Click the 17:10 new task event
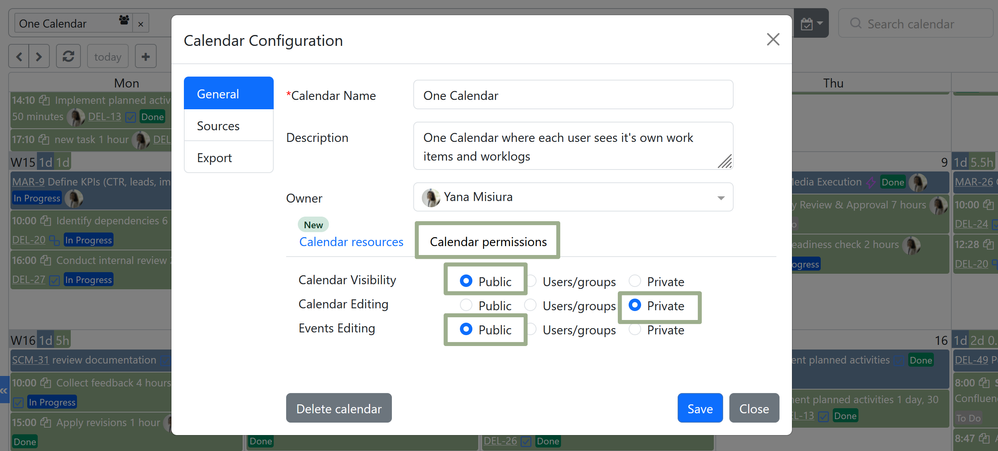The image size is (998, 451). [x=91, y=139]
